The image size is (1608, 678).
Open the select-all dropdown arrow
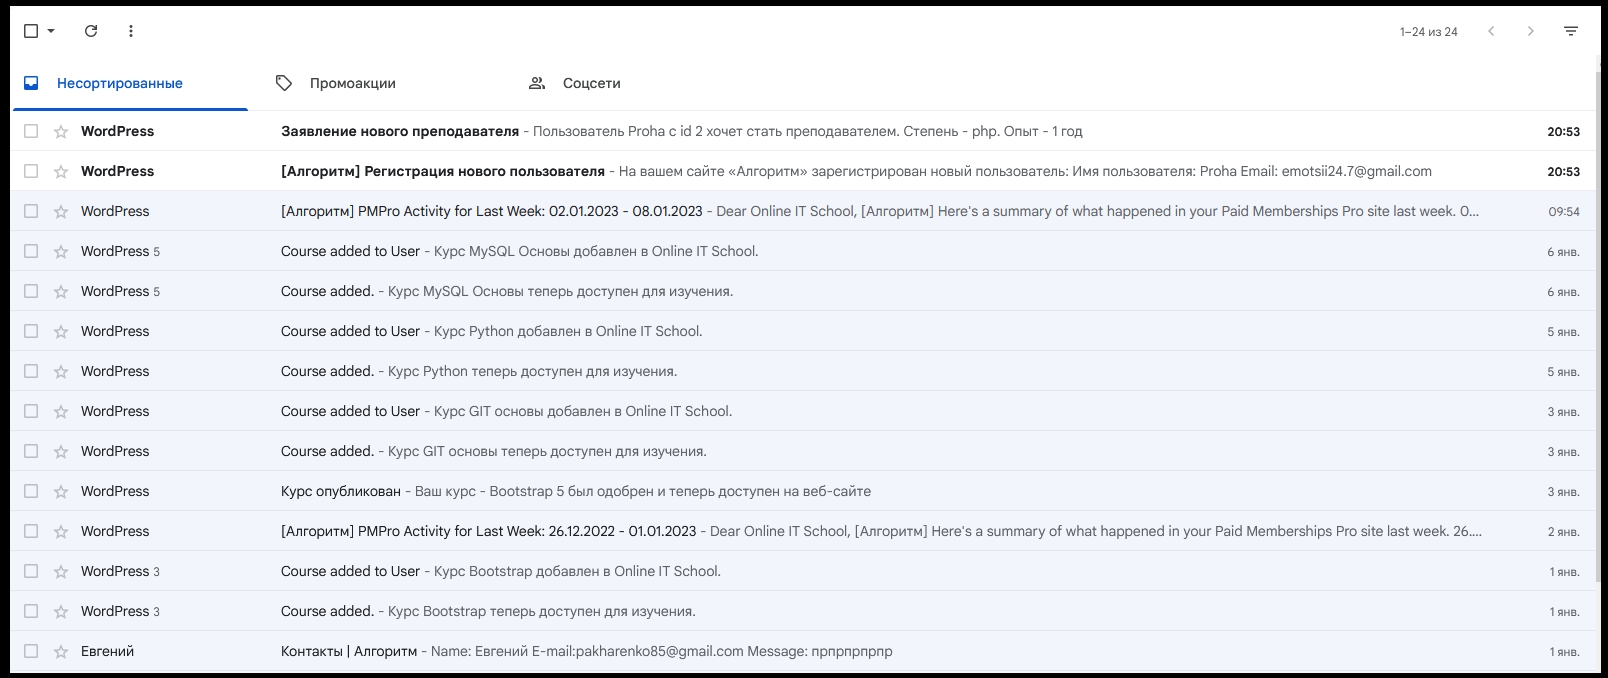51,31
